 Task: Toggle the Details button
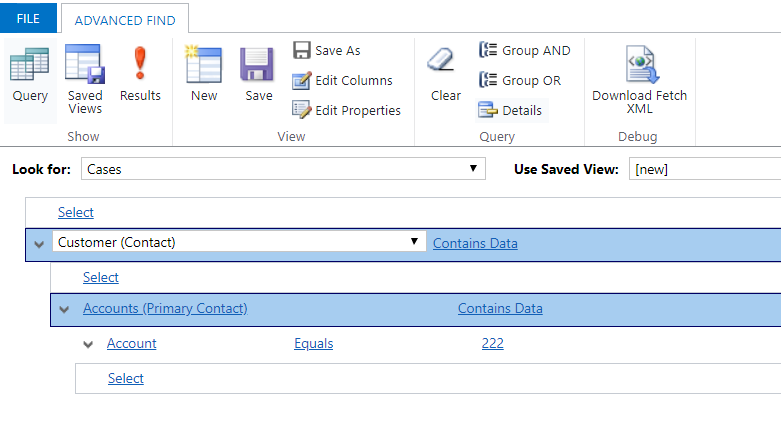(511, 110)
